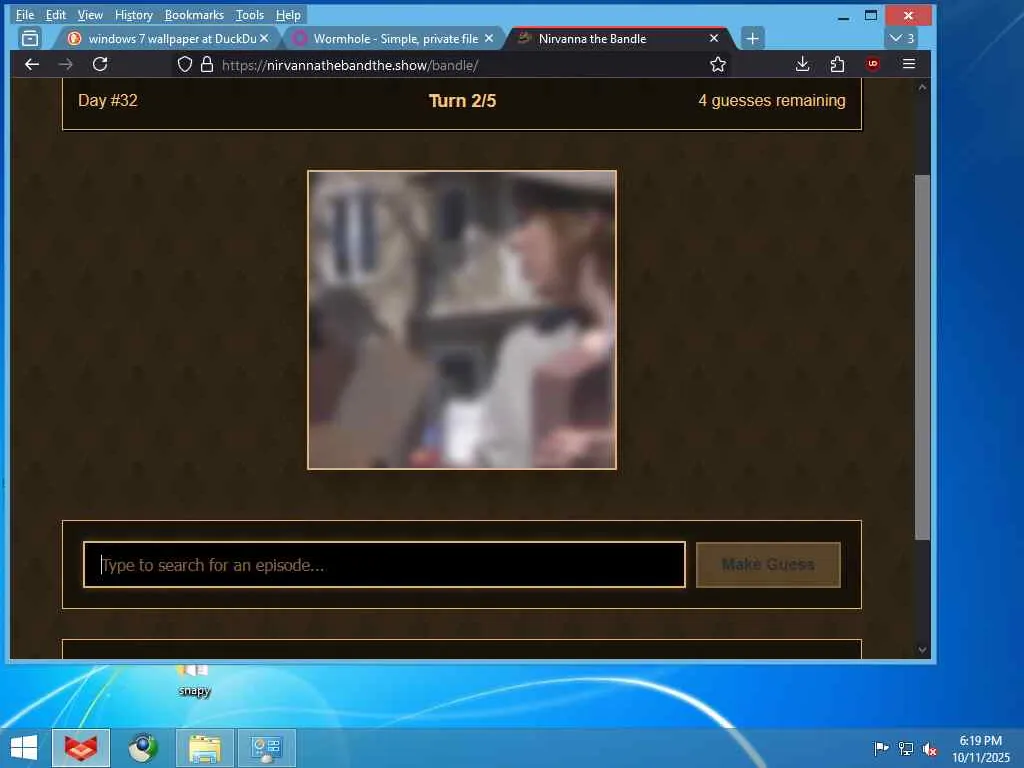Open File Explorer from the taskbar
Image resolution: width=1024 pixels, height=768 pixels.
(x=205, y=748)
